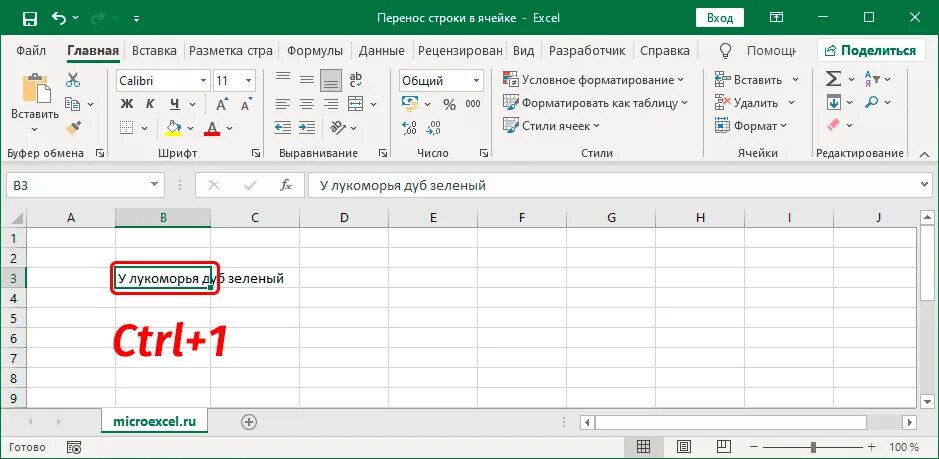Apply the red font color
This screenshot has width=939, height=459.
[x=212, y=128]
